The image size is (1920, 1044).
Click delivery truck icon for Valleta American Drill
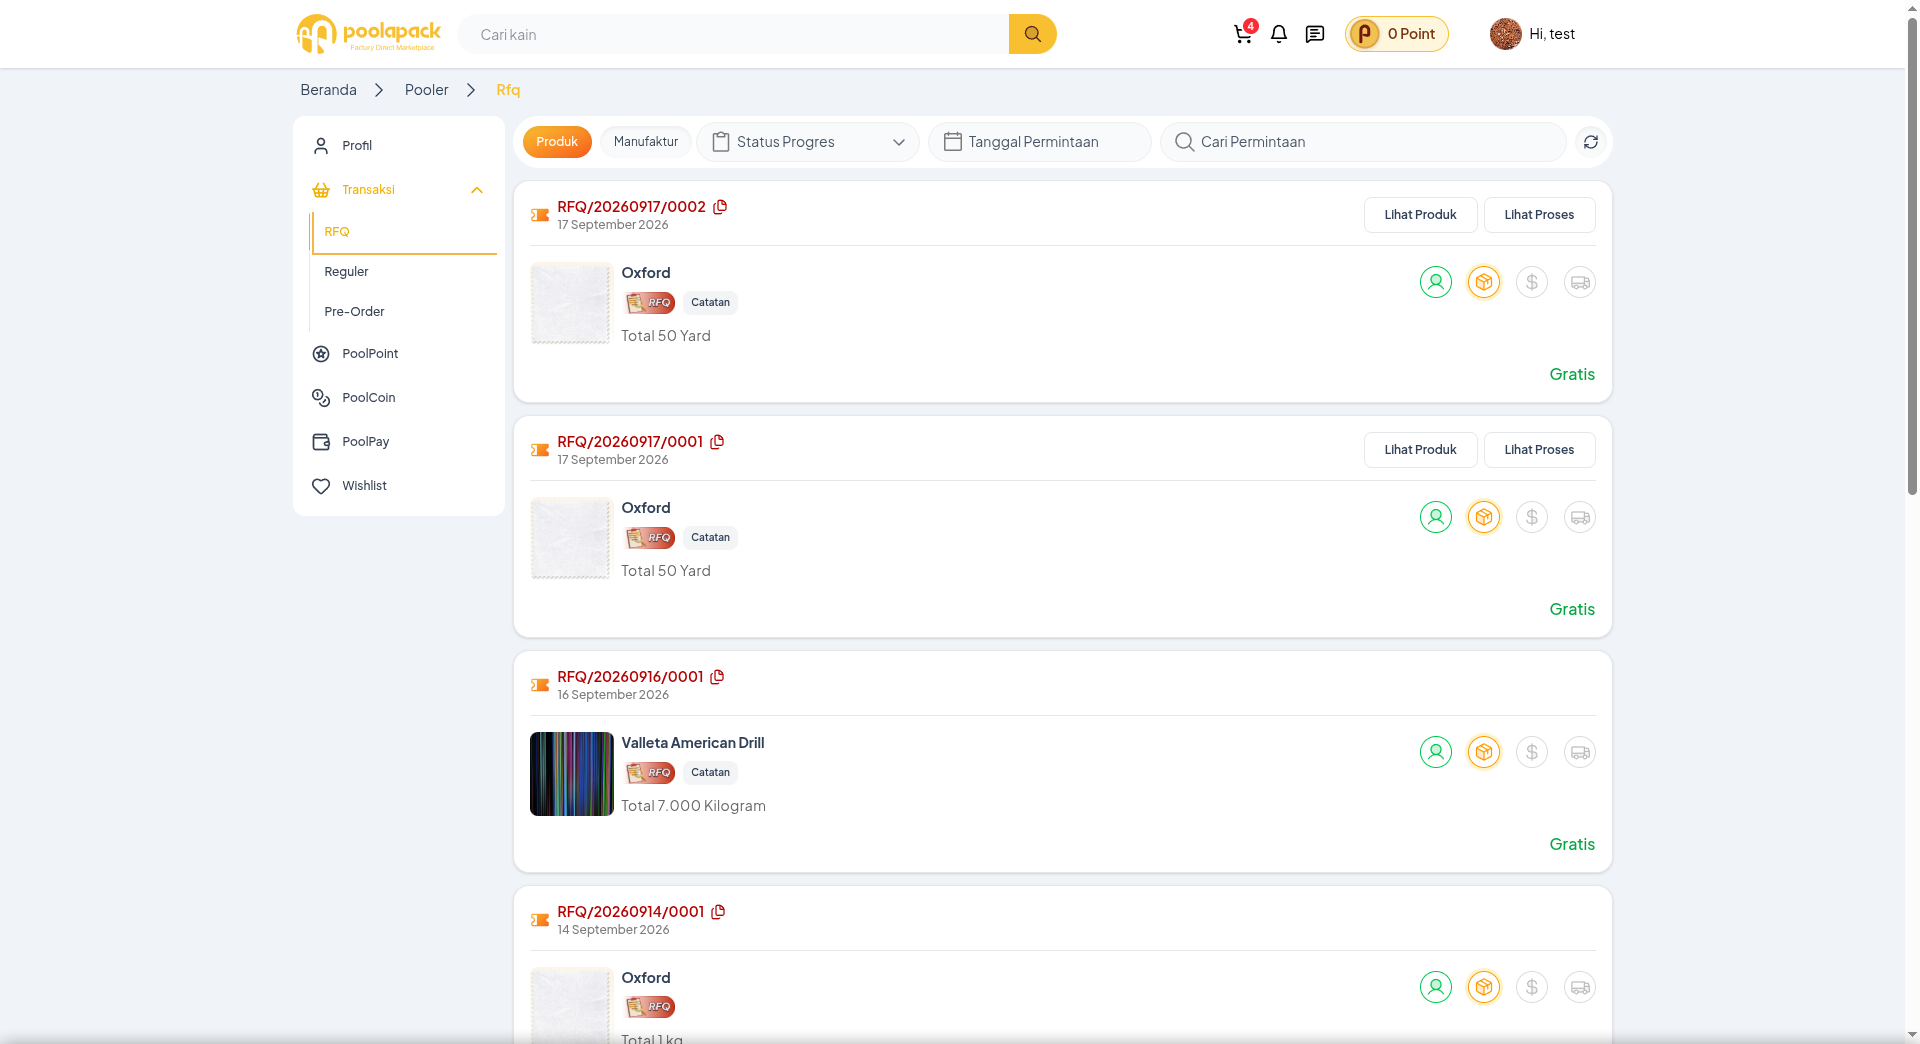coord(1580,752)
